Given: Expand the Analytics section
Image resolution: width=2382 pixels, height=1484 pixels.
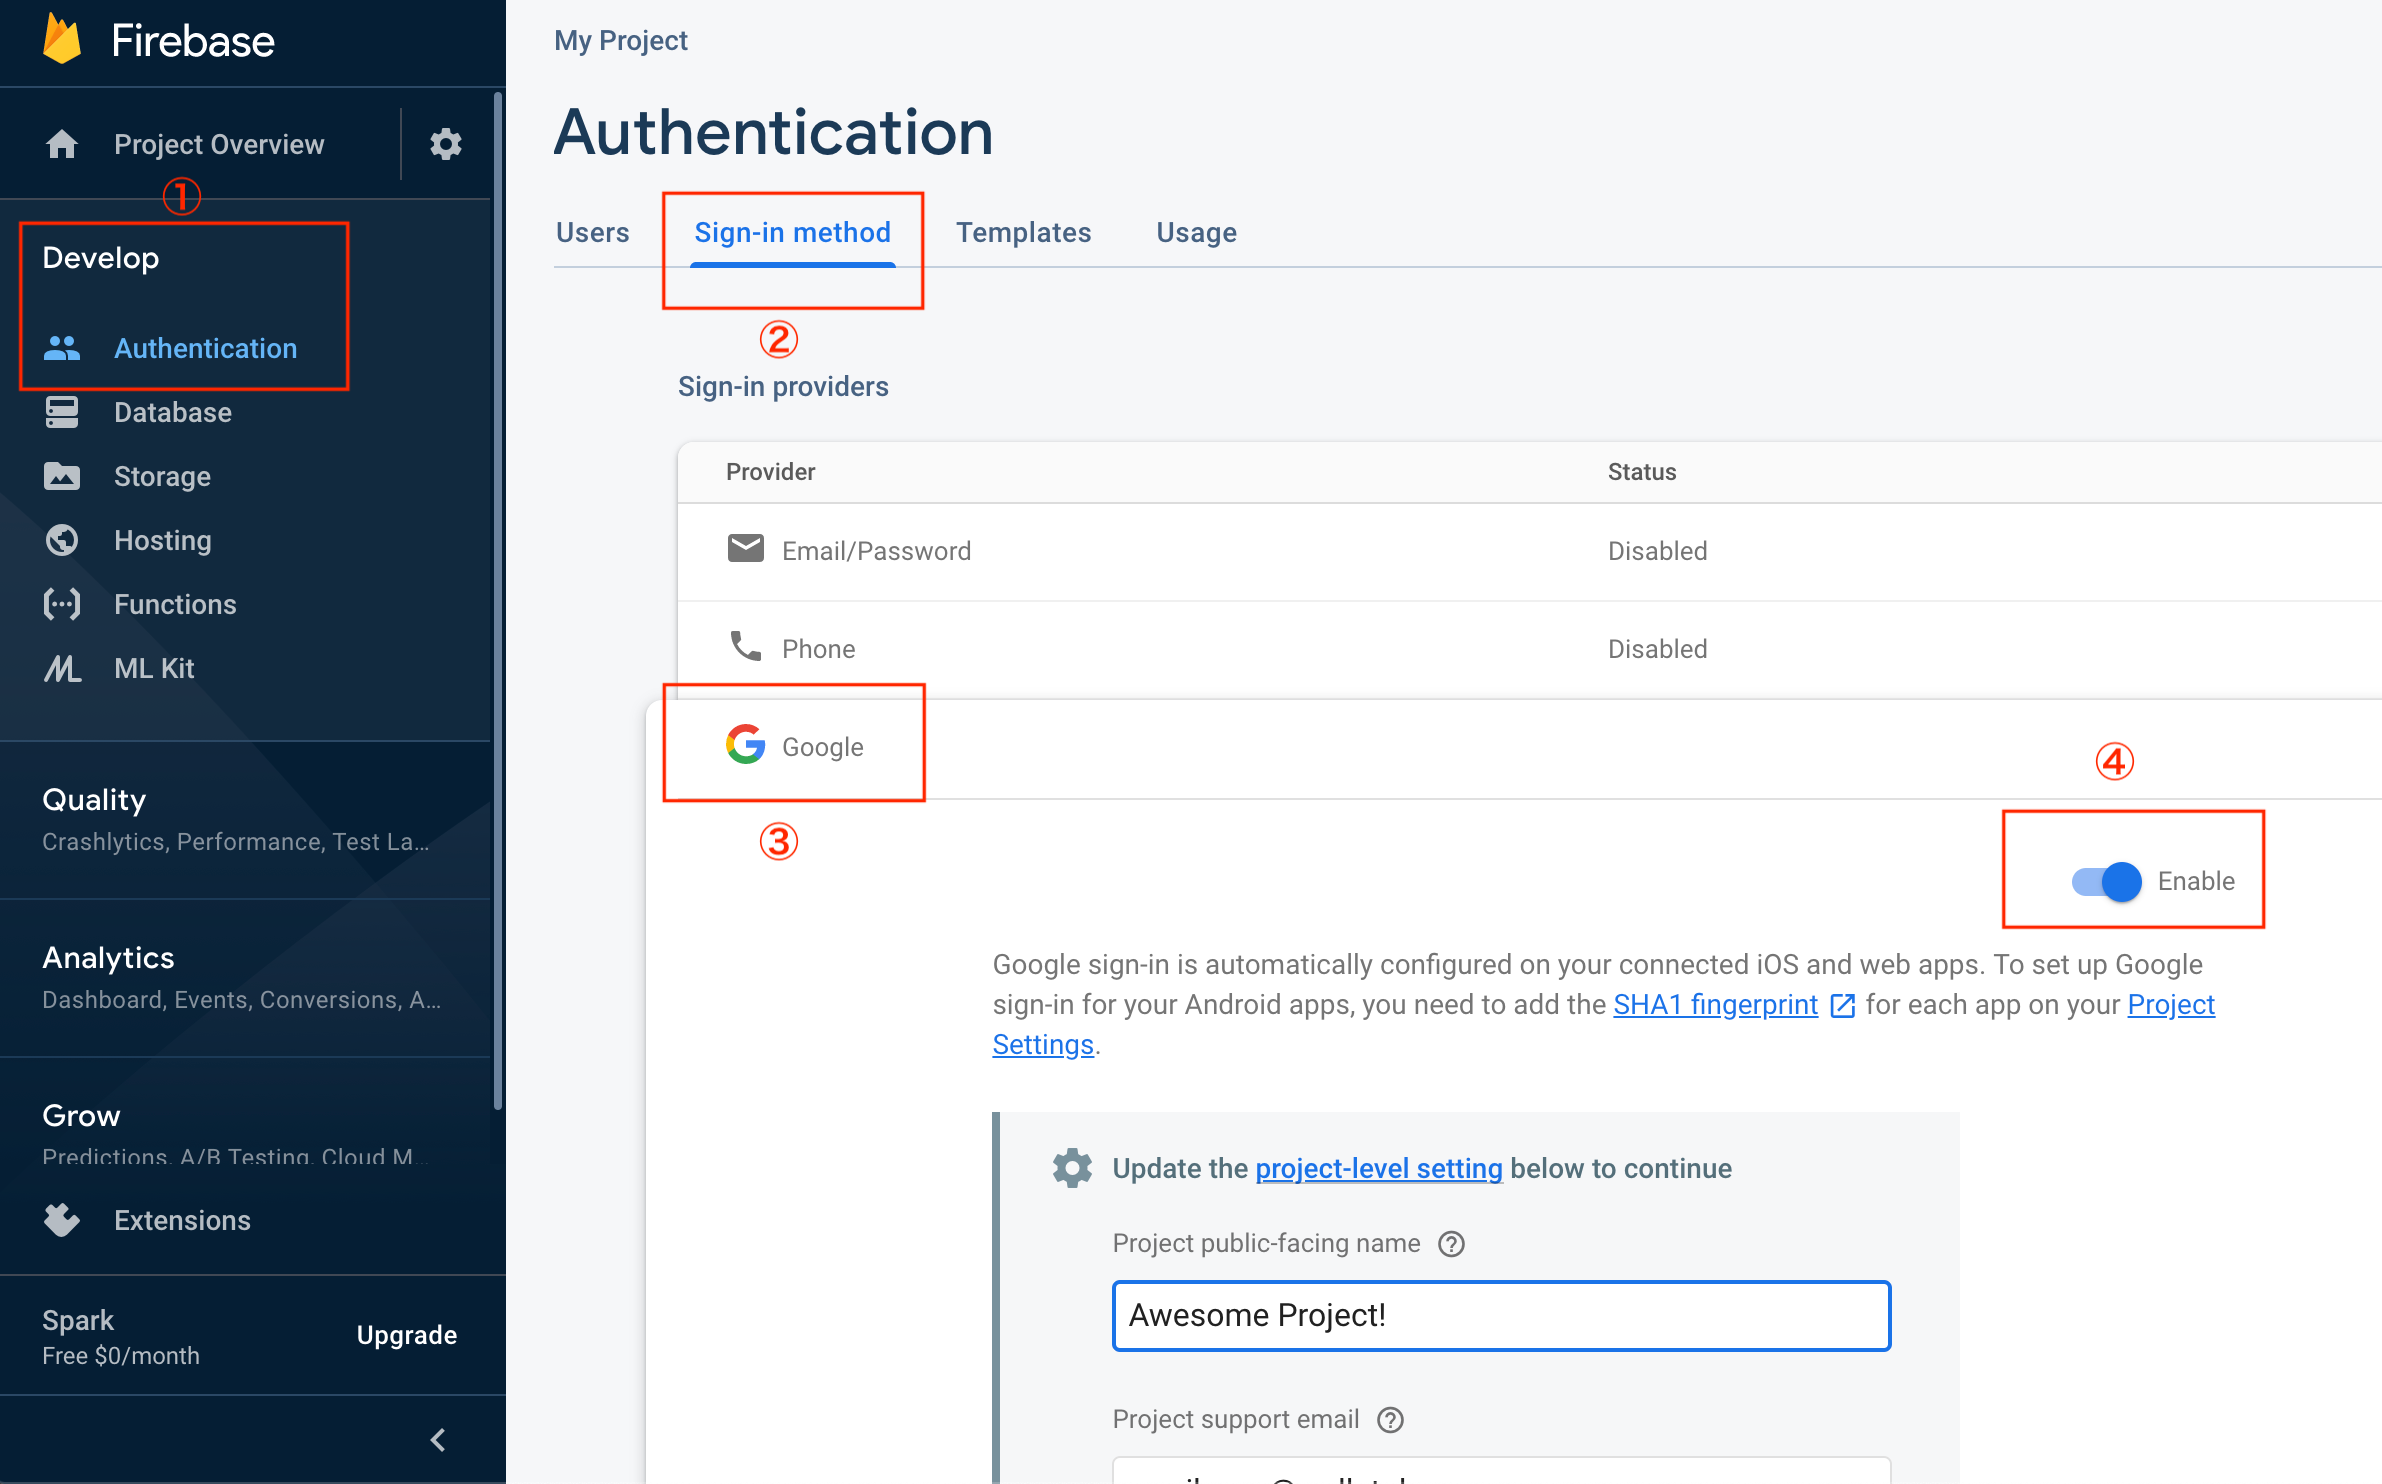Looking at the screenshot, I should (245, 977).
